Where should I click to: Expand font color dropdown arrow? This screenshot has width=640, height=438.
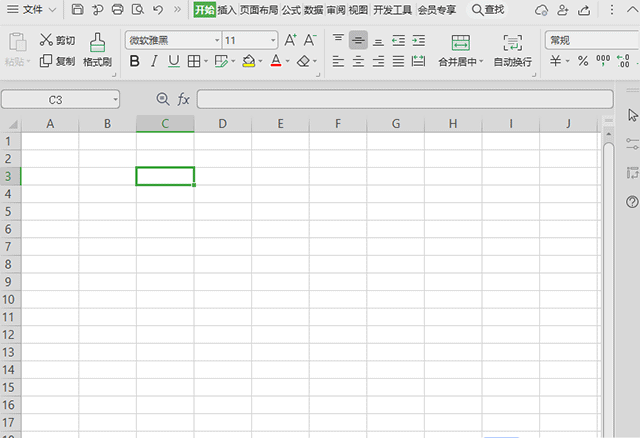pyautogui.click(x=287, y=61)
